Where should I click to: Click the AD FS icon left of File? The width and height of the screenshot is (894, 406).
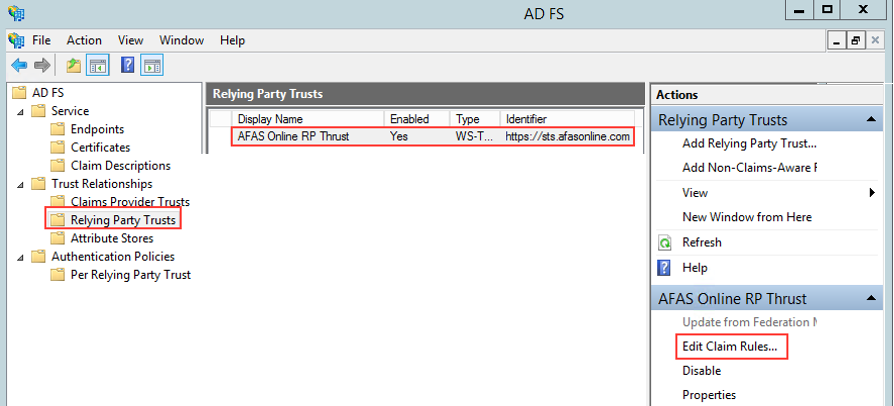point(17,40)
